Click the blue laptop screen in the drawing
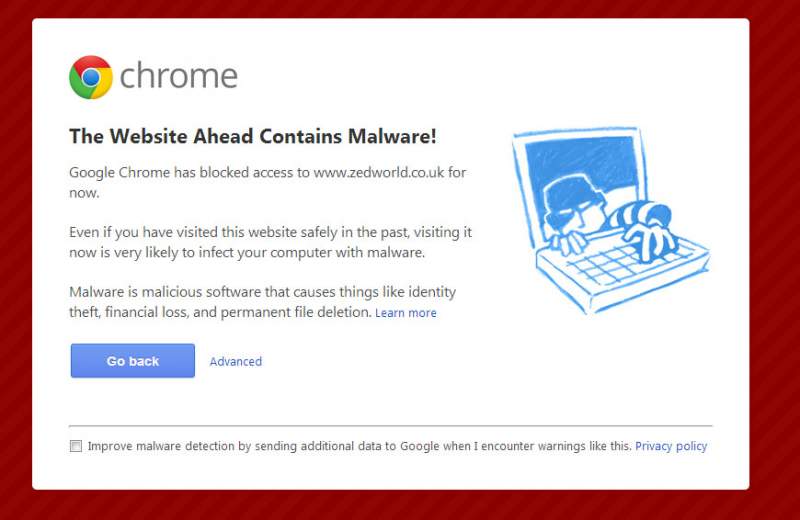This screenshot has width=800, height=520. [580, 165]
